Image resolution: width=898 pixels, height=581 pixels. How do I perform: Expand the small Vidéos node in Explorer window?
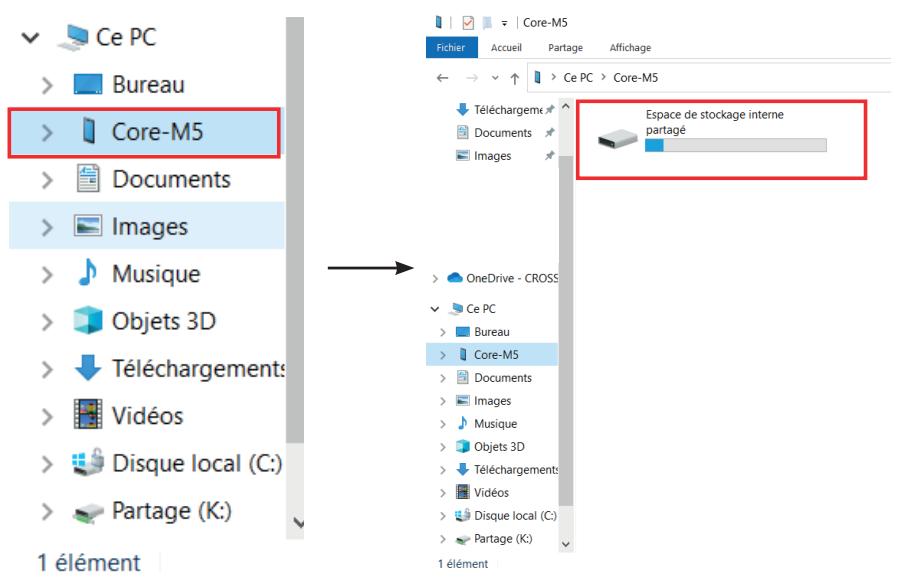[442, 493]
